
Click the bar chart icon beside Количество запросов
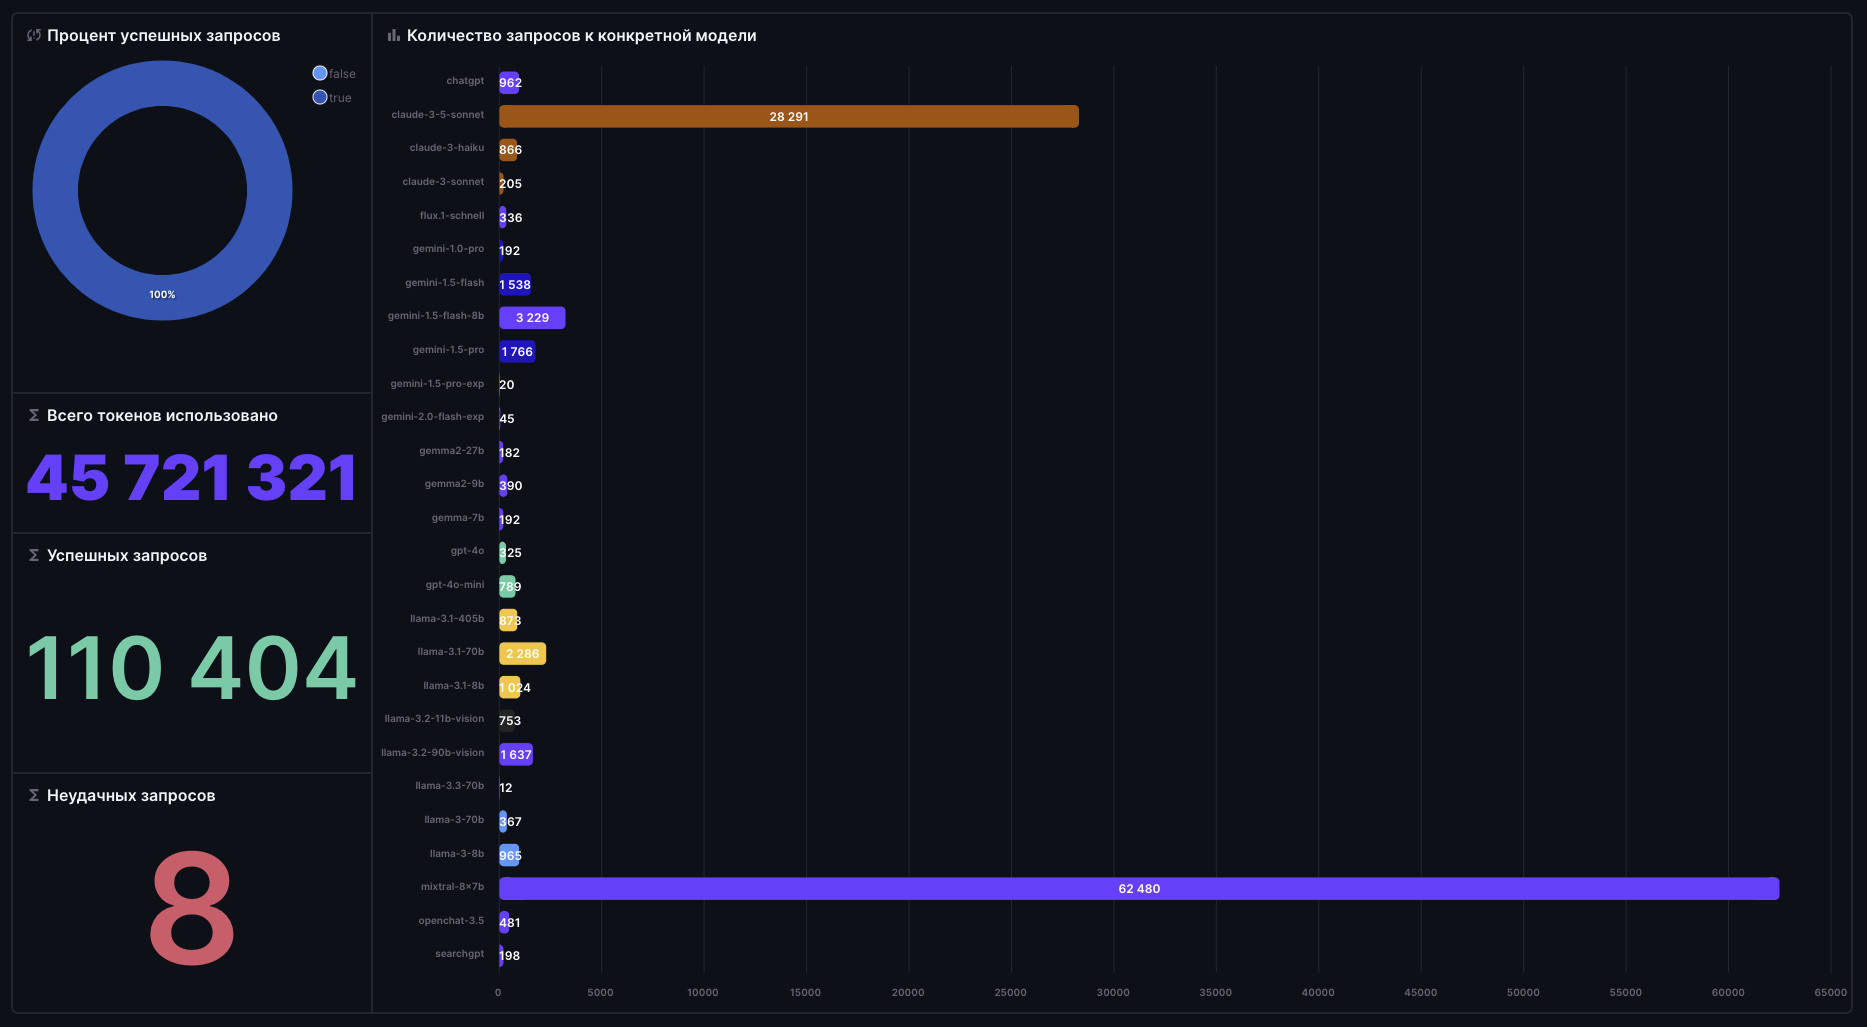[x=394, y=35]
